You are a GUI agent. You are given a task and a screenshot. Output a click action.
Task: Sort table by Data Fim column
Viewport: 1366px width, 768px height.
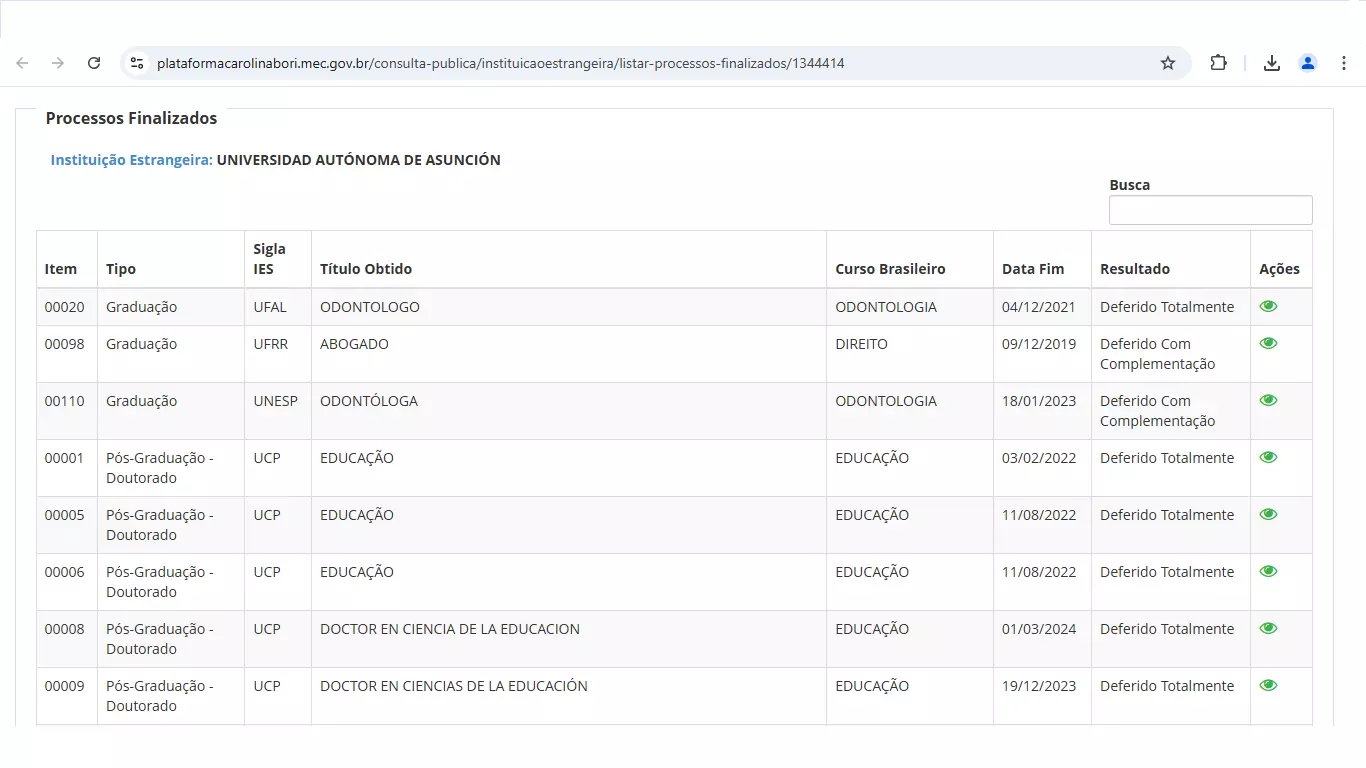(1033, 269)
